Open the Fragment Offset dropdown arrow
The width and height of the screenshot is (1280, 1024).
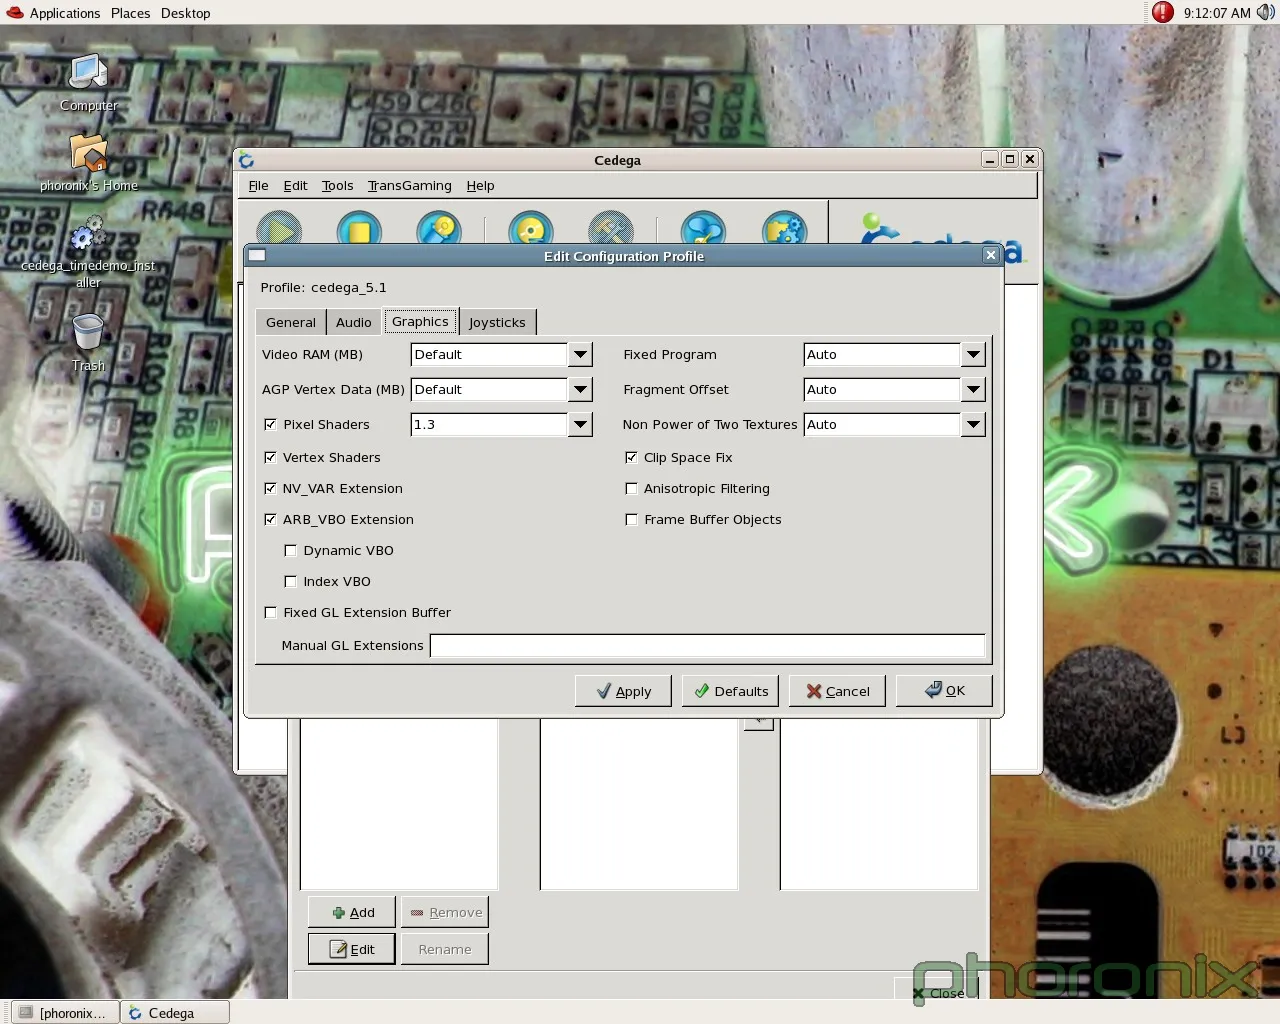click(x=973, y=389)
